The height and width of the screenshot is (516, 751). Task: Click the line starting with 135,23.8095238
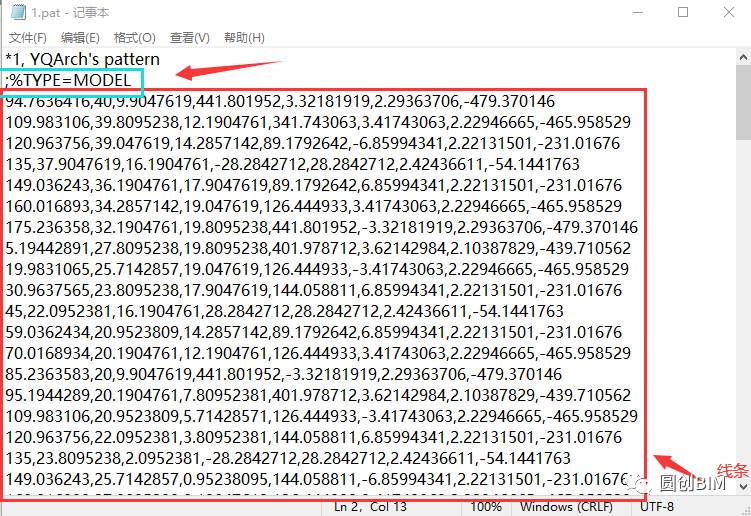pos(288,459)
